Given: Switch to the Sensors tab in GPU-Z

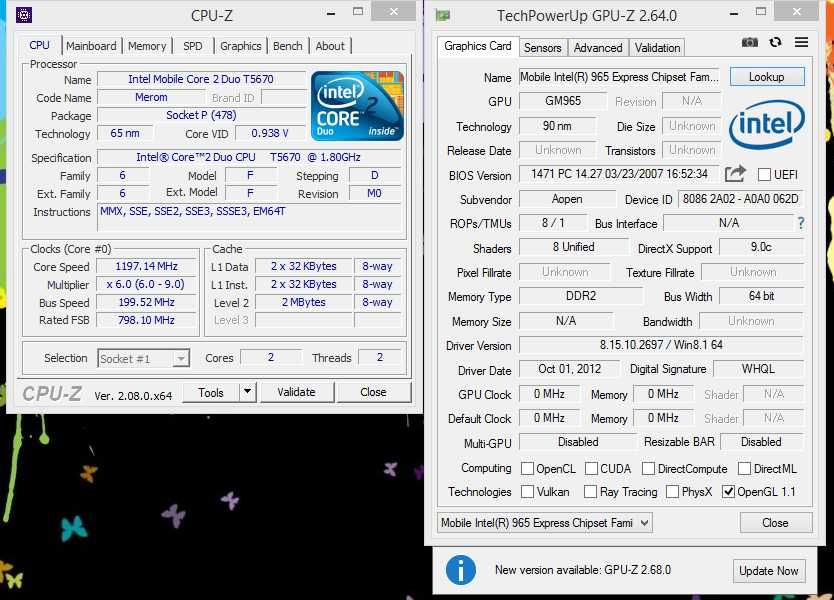Looking at the screenshot, I should pyautogui.click(x=543, y=48).
